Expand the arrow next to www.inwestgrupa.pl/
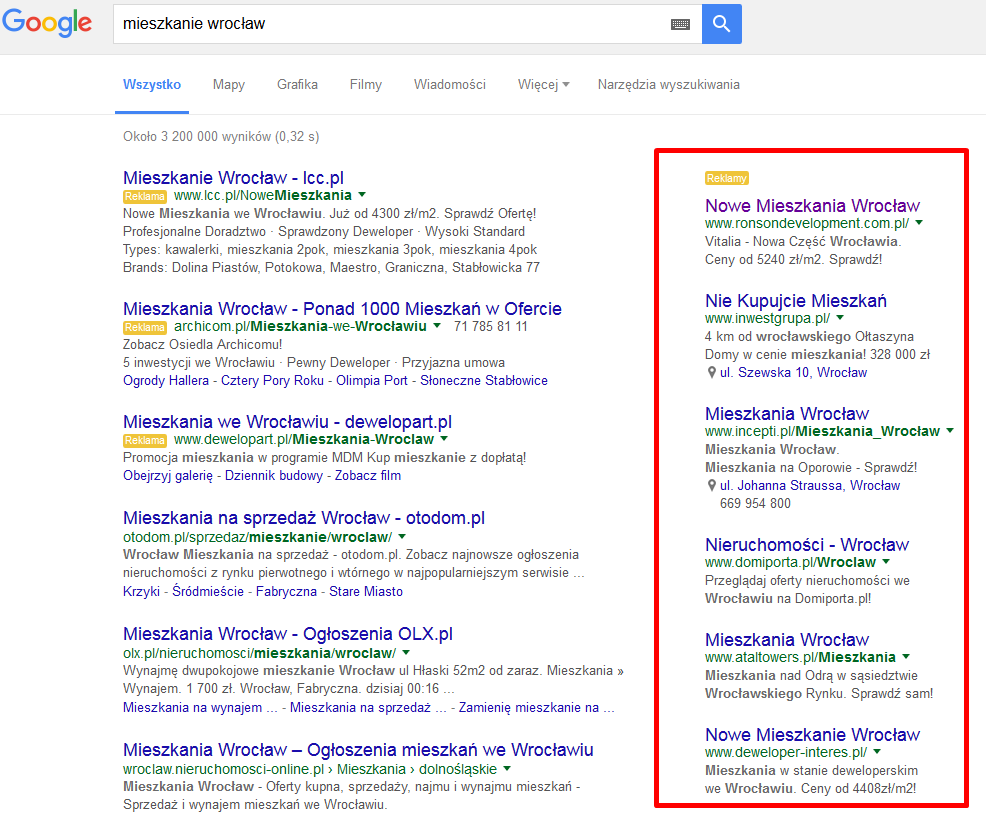Screen dimensions: 986x822 tap(840, 318)
